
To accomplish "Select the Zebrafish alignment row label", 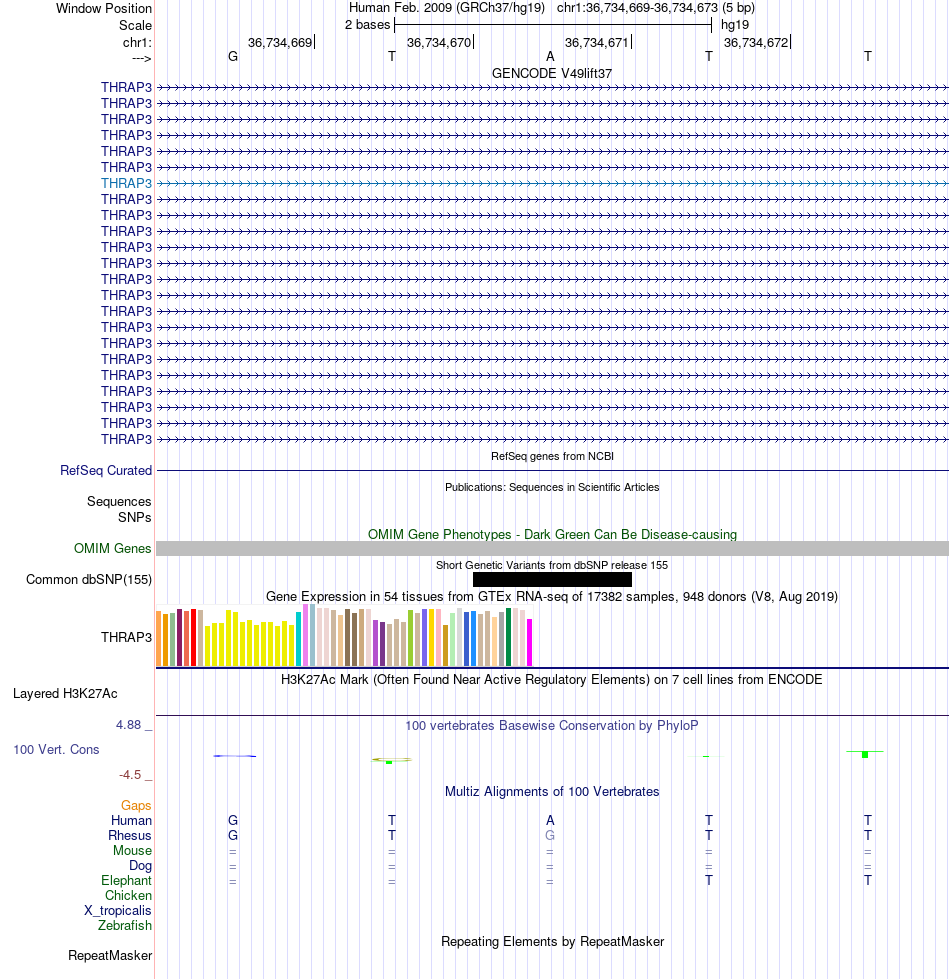I will [125, 925].
